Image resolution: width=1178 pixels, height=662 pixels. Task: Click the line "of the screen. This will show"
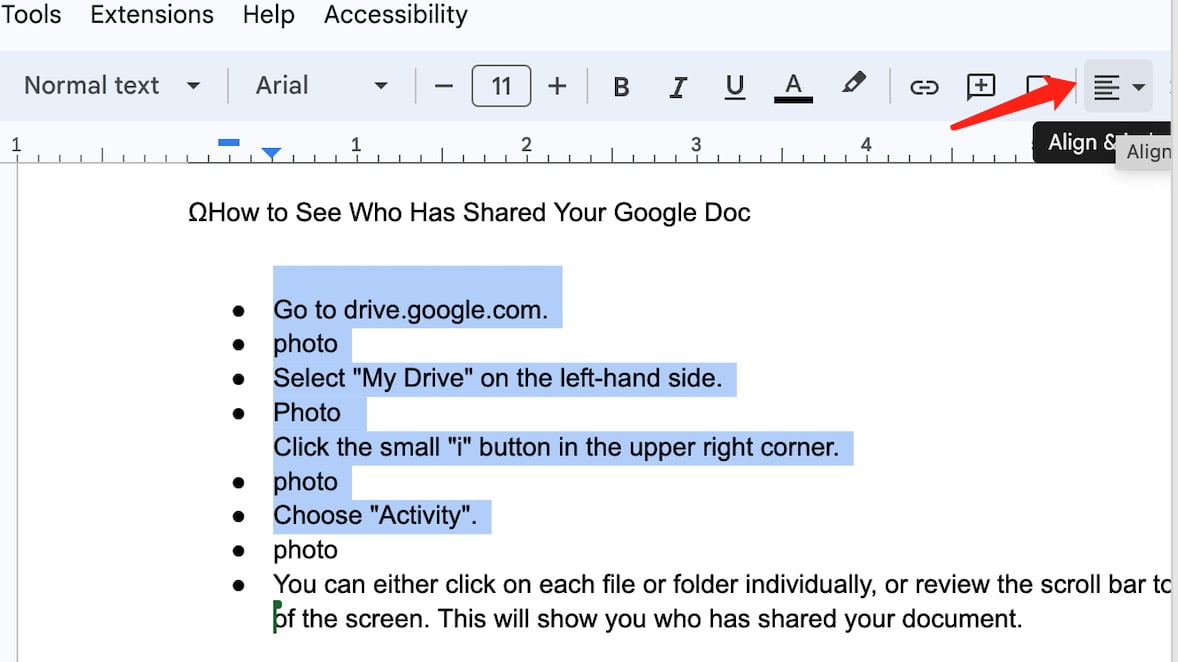(x=648, y=618)
